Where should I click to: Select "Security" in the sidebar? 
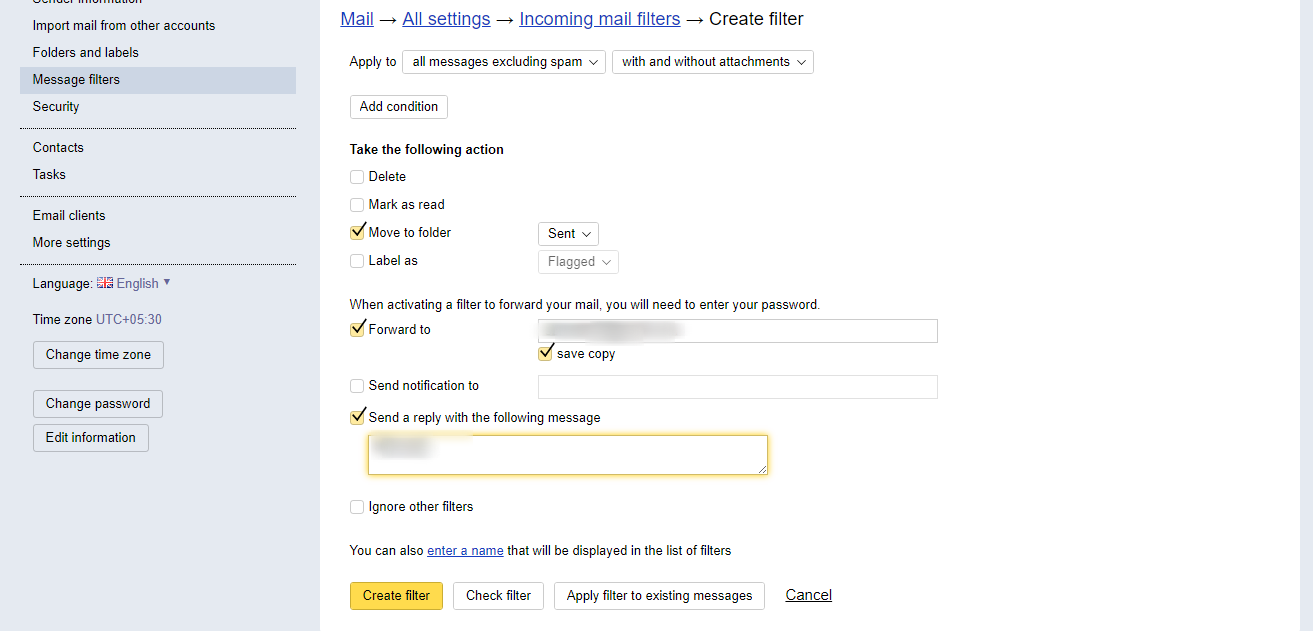(x=56, y=106)
